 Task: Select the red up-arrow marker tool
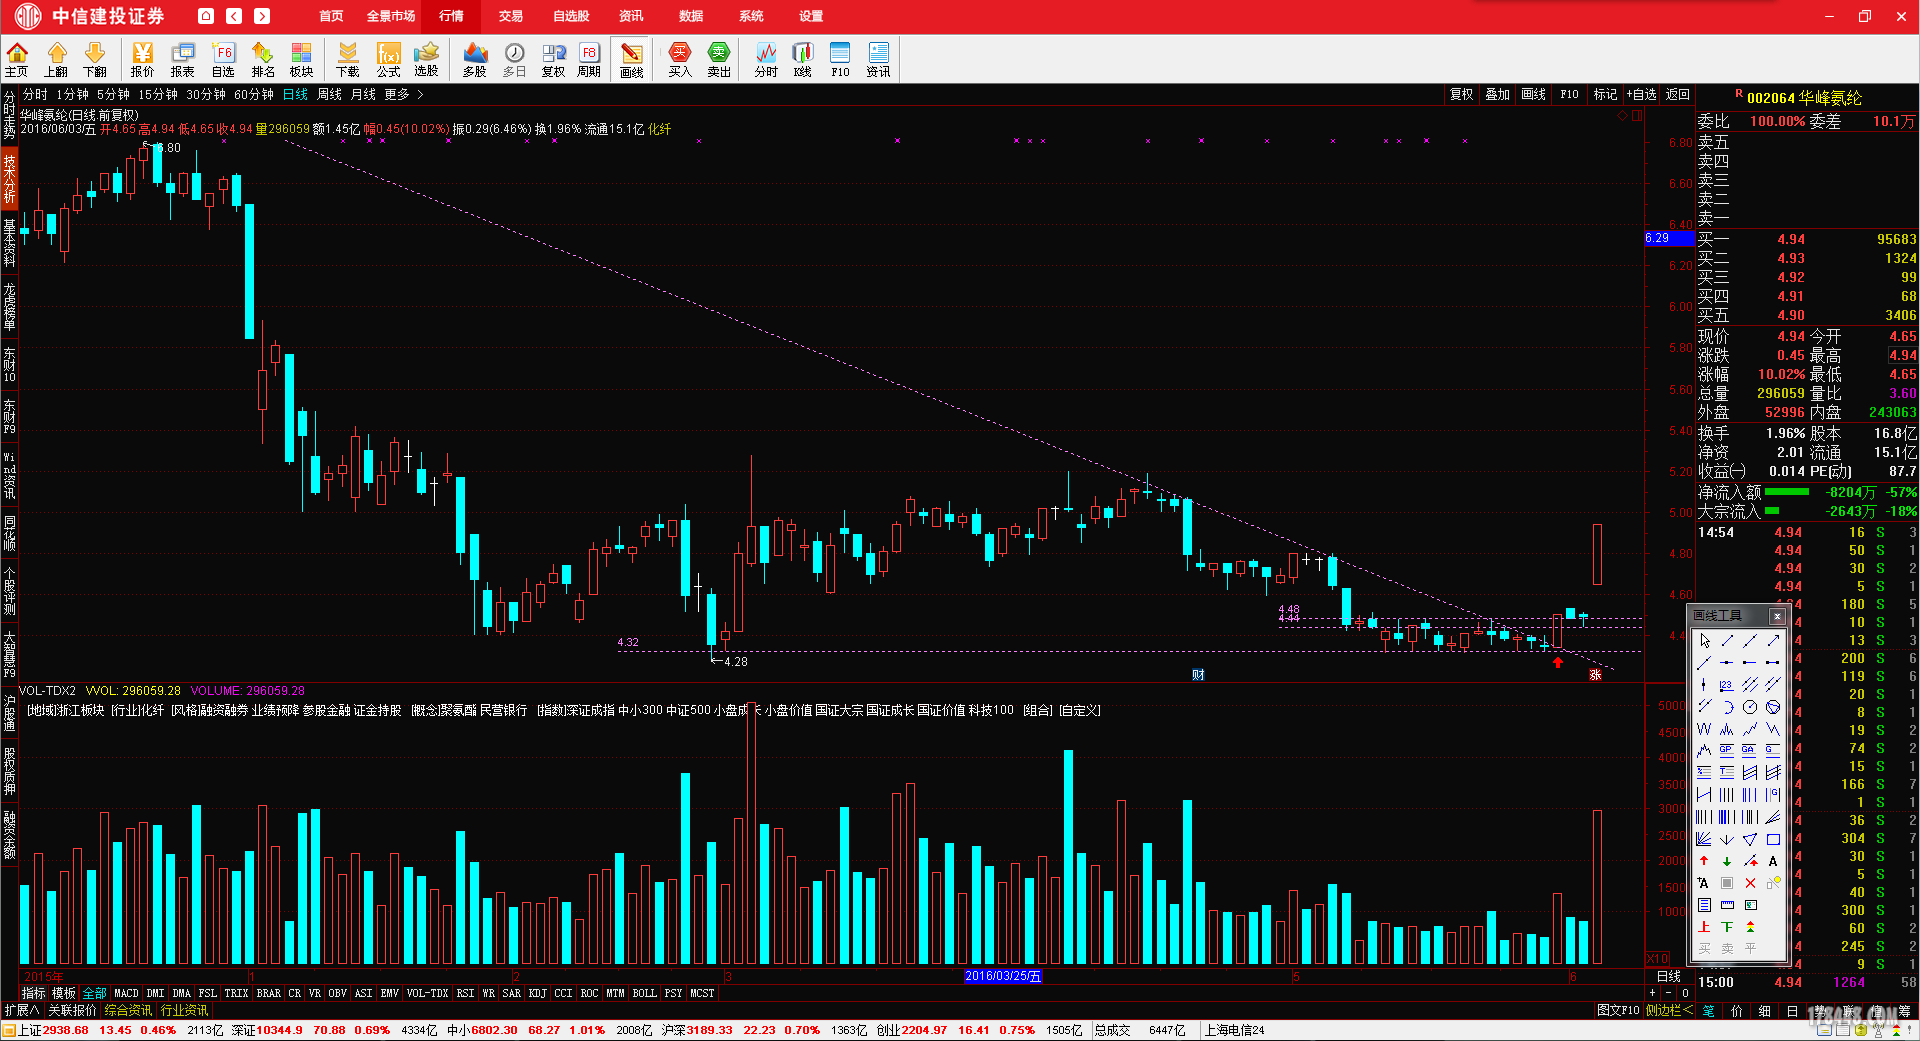(x=1704, y=861)
